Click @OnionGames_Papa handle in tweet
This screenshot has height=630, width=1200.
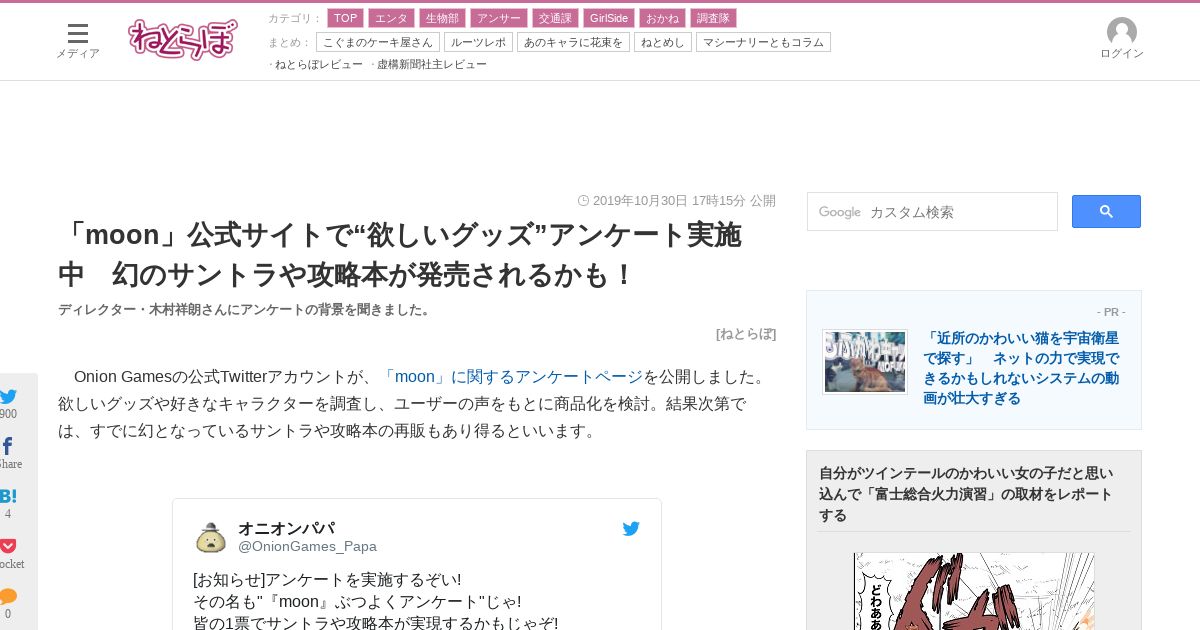(x=307, y=546)
